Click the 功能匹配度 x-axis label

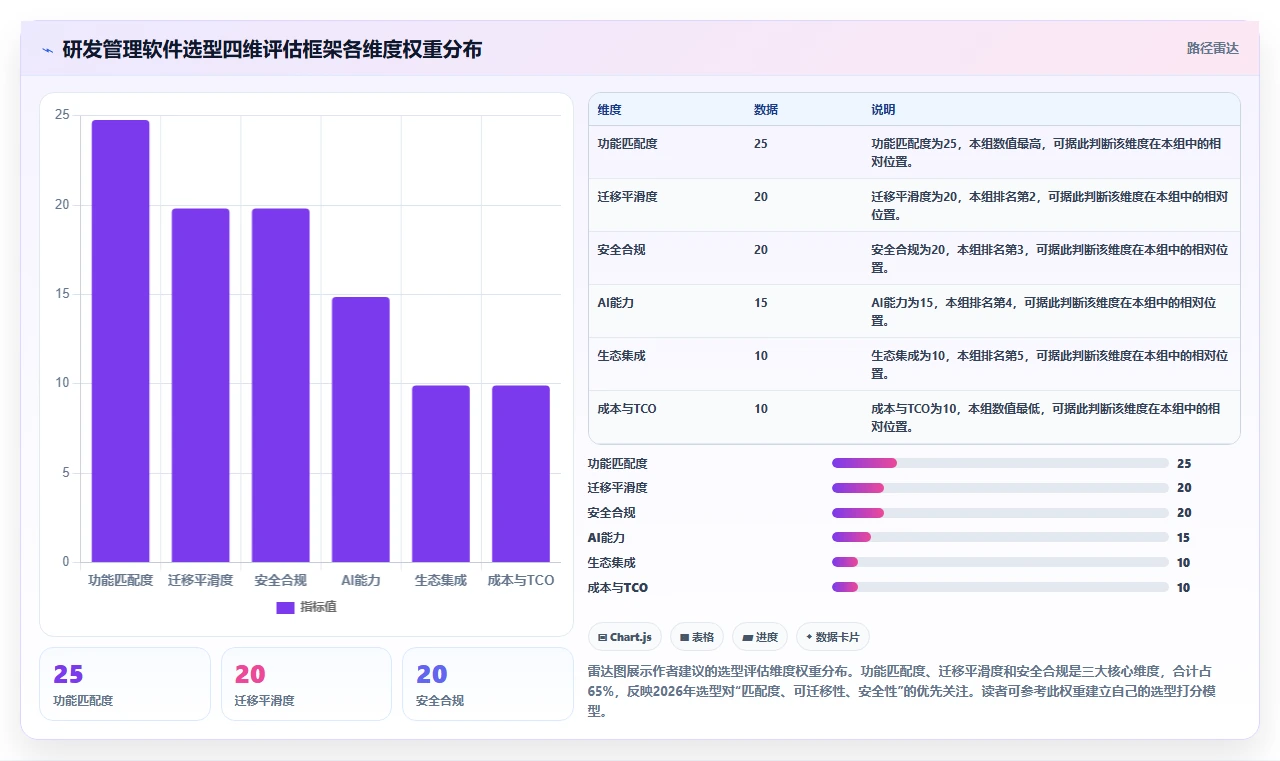tap(121, 580)
